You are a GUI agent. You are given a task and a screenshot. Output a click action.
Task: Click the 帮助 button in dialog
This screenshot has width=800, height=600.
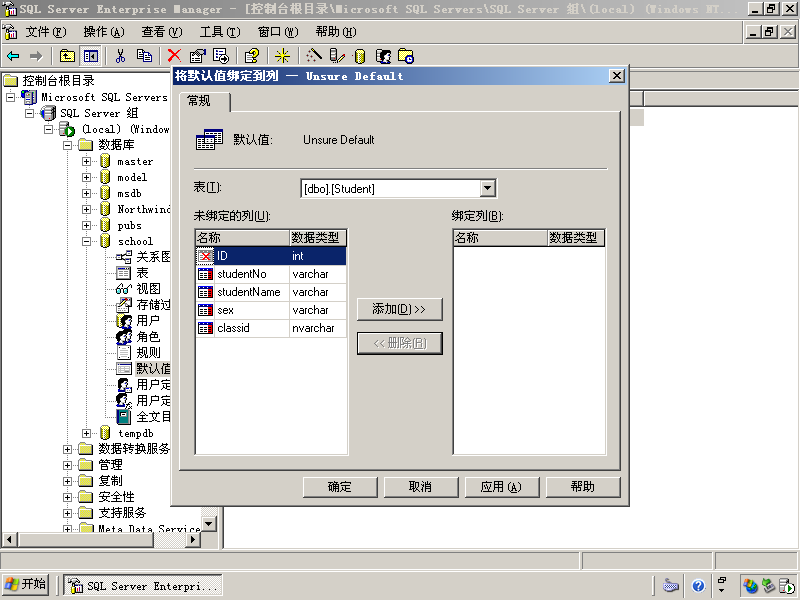coord(583,487)
